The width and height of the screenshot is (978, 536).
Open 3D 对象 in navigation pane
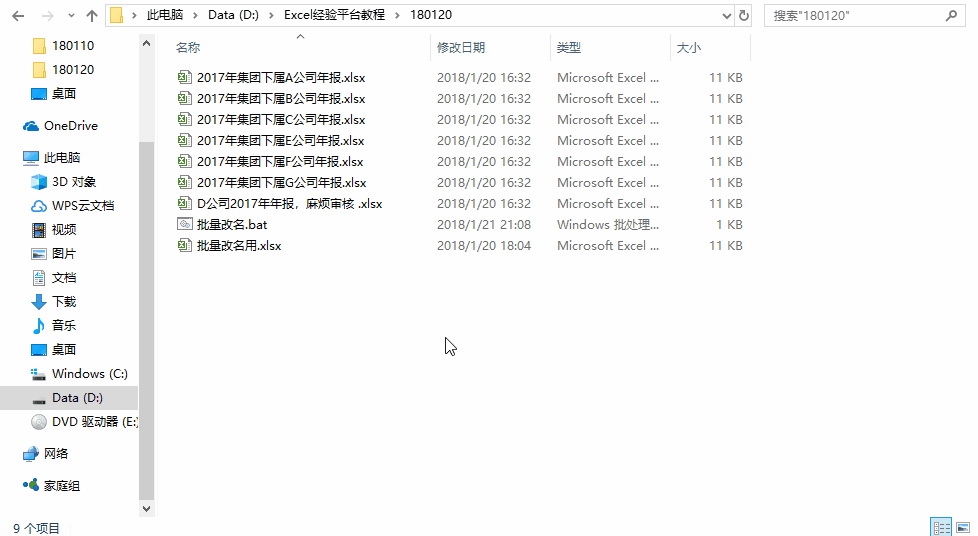(x=74, y=182)
